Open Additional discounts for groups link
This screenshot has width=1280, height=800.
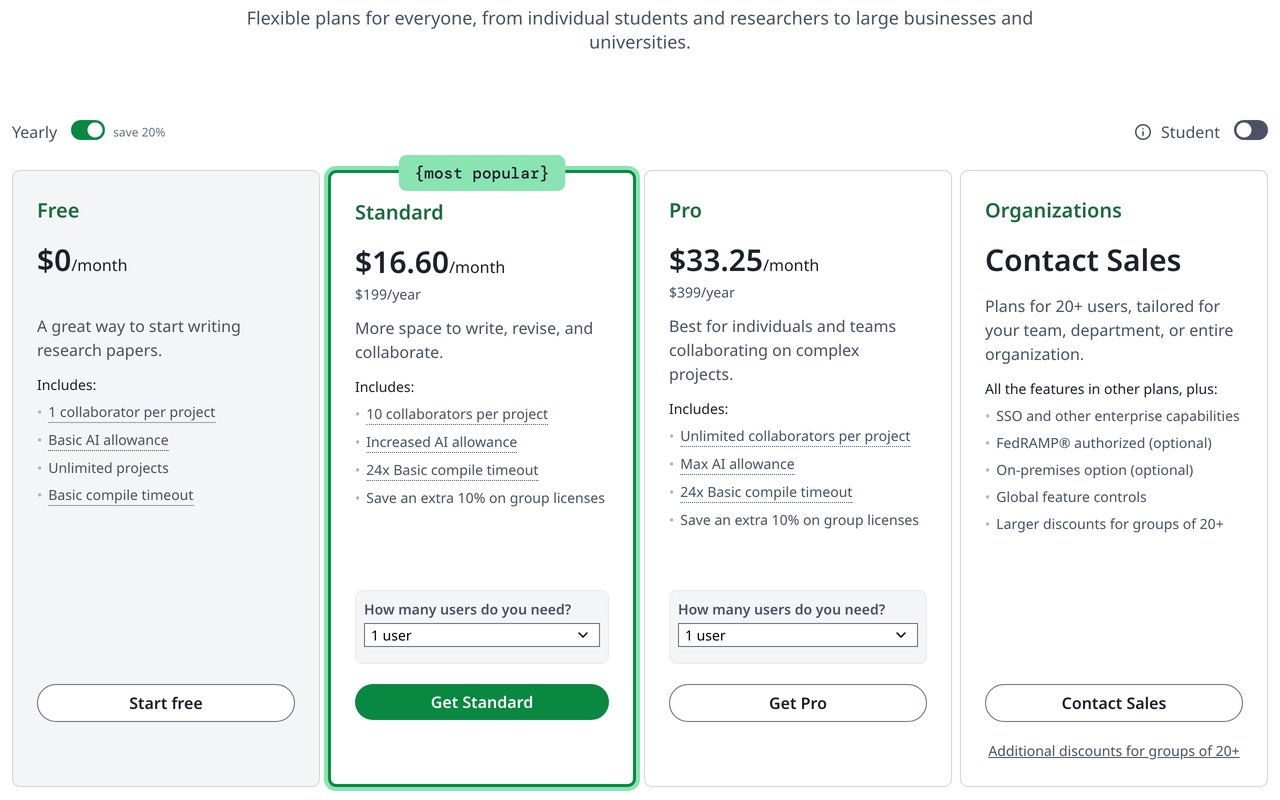click(1114, 751)
